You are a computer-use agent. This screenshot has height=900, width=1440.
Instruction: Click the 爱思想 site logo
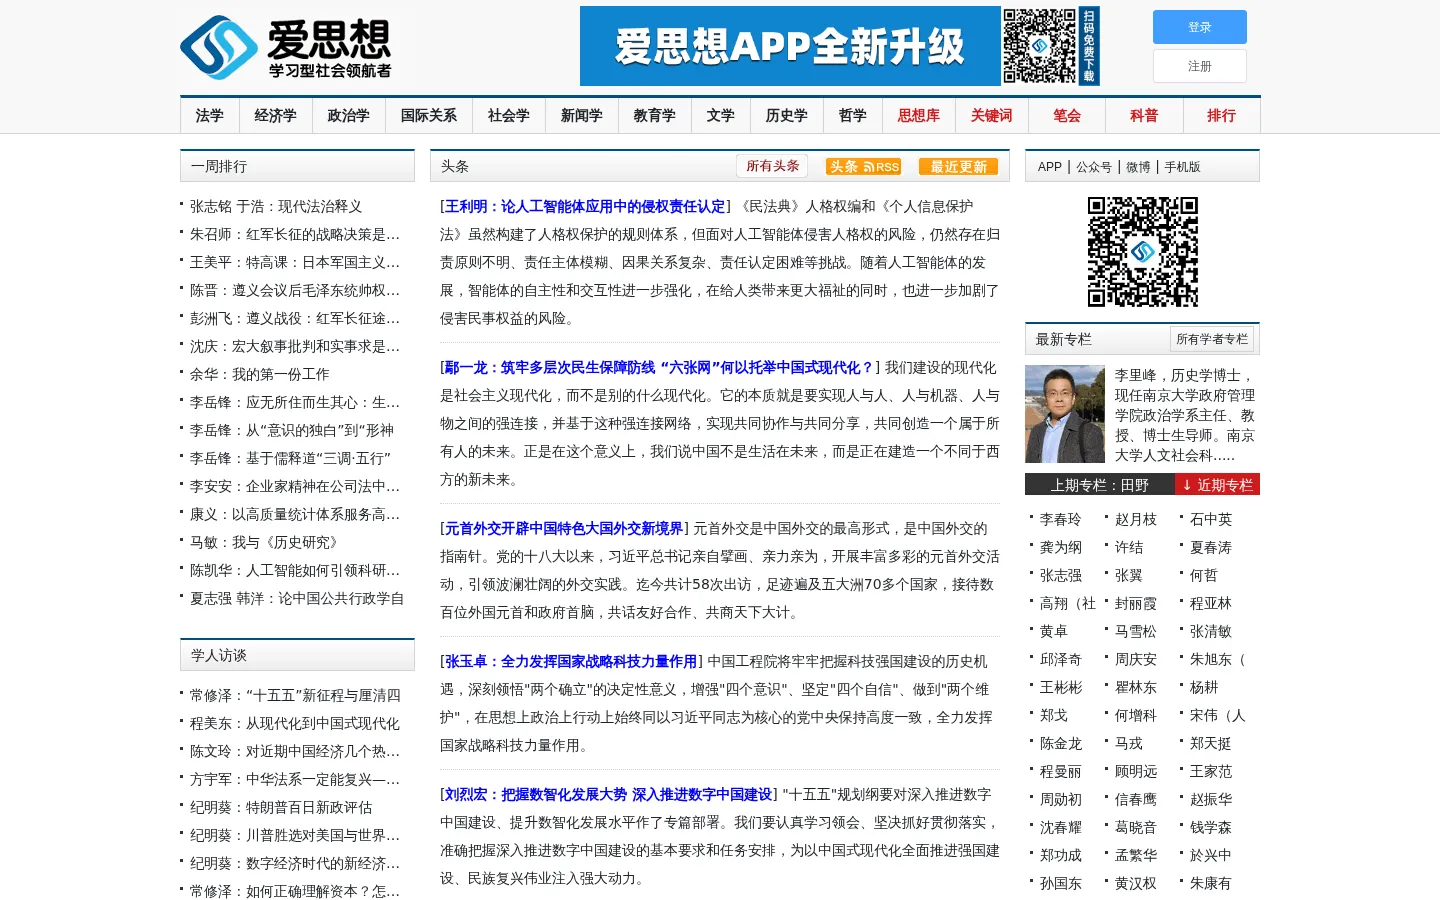[286, 47]
